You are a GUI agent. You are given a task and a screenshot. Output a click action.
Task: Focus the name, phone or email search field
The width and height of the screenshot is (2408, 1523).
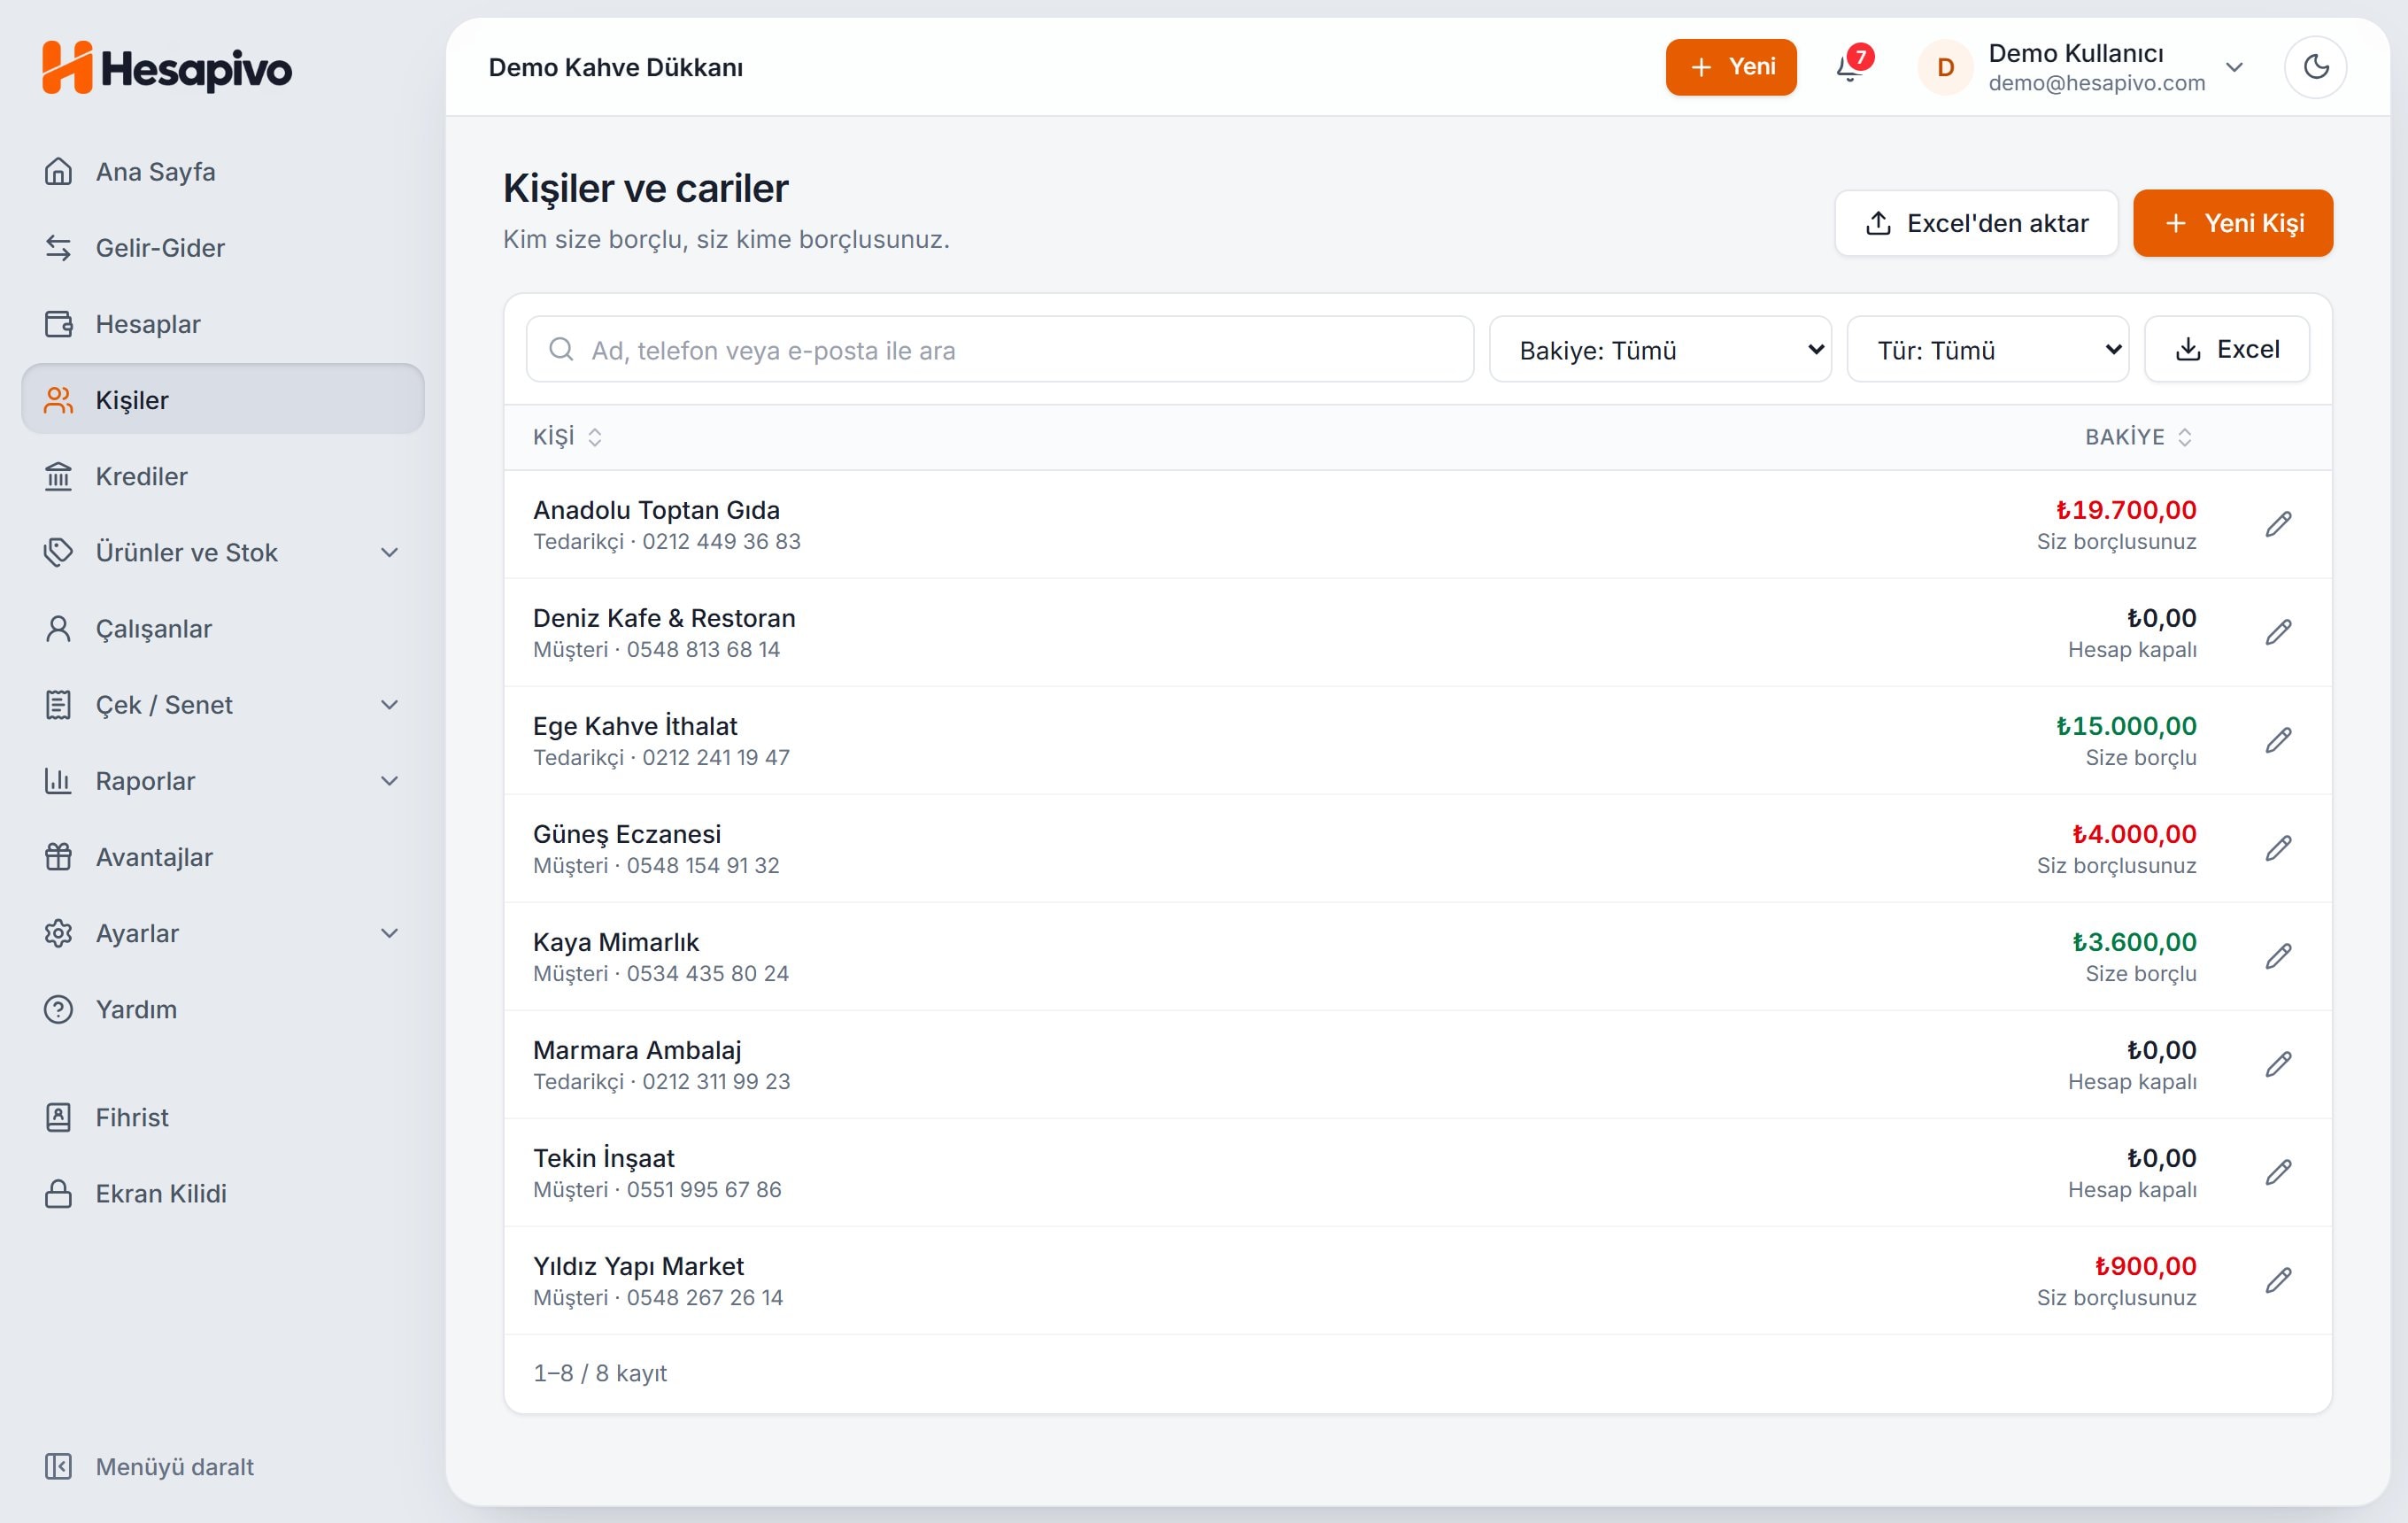[1000, 349]
